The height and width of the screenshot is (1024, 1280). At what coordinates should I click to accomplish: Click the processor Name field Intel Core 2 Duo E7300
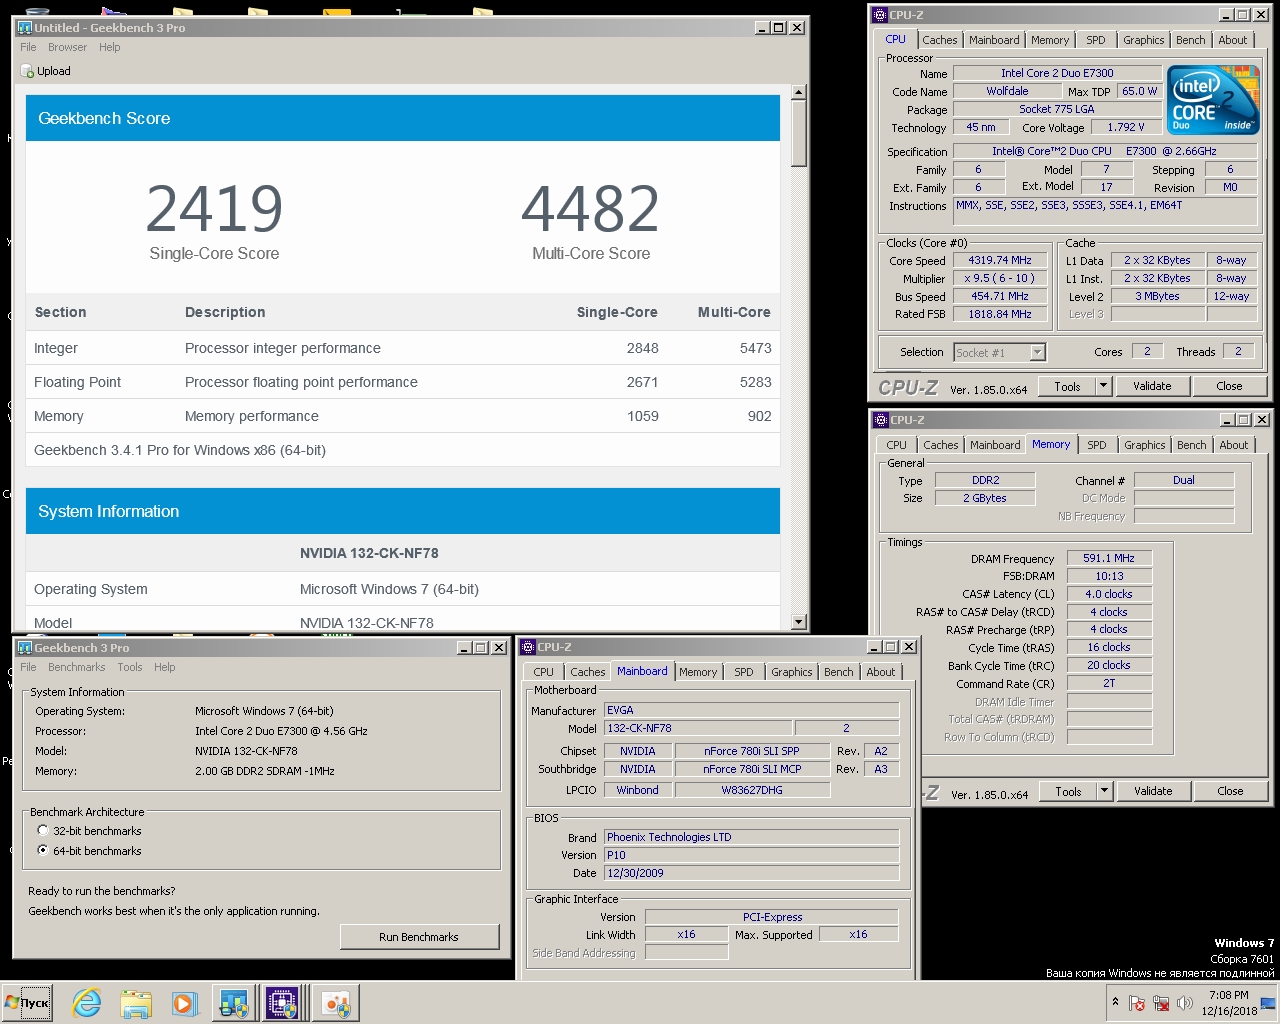[1057, 73]
